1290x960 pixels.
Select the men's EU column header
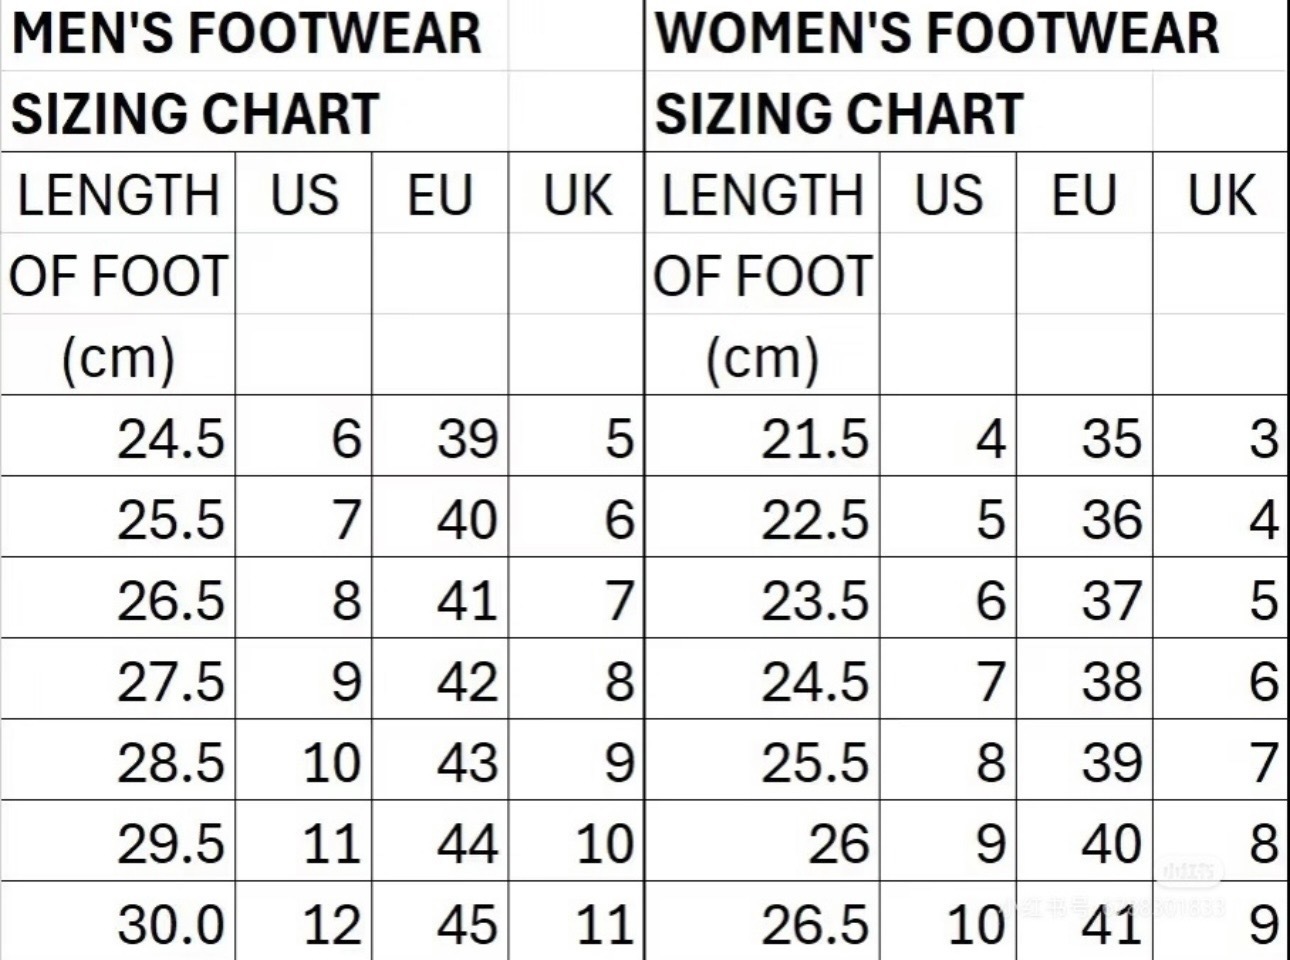tap(440, 194)
